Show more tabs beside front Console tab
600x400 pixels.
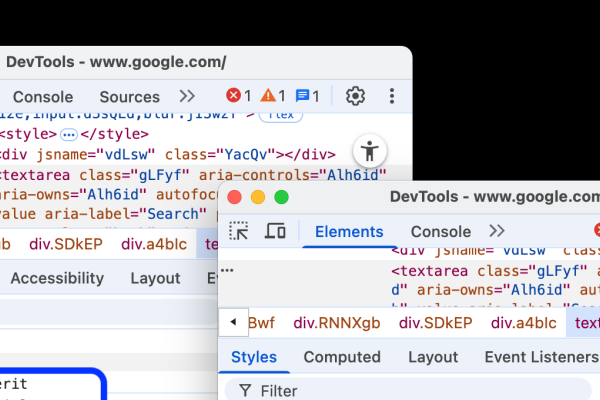497,231
